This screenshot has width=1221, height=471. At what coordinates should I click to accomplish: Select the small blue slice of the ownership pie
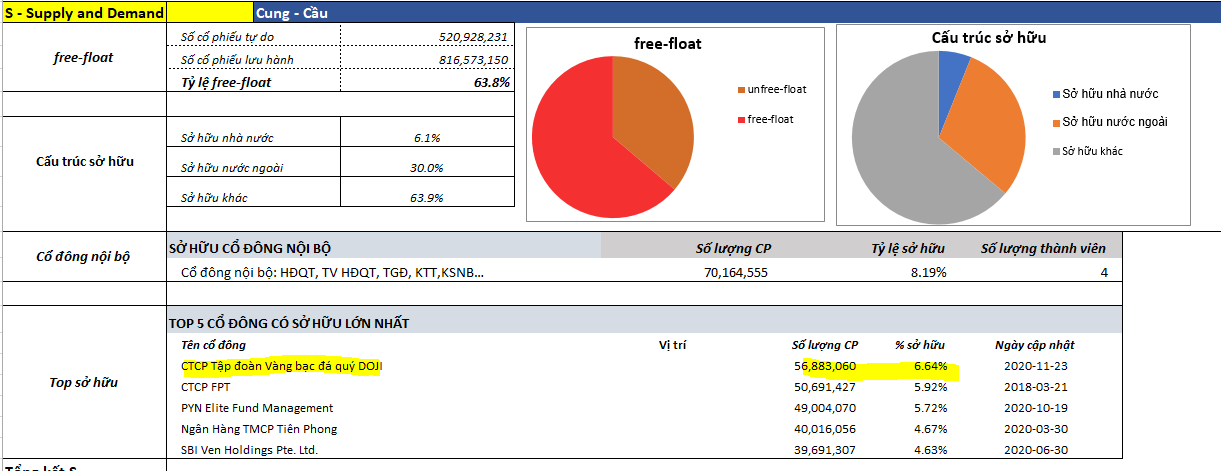953,68
